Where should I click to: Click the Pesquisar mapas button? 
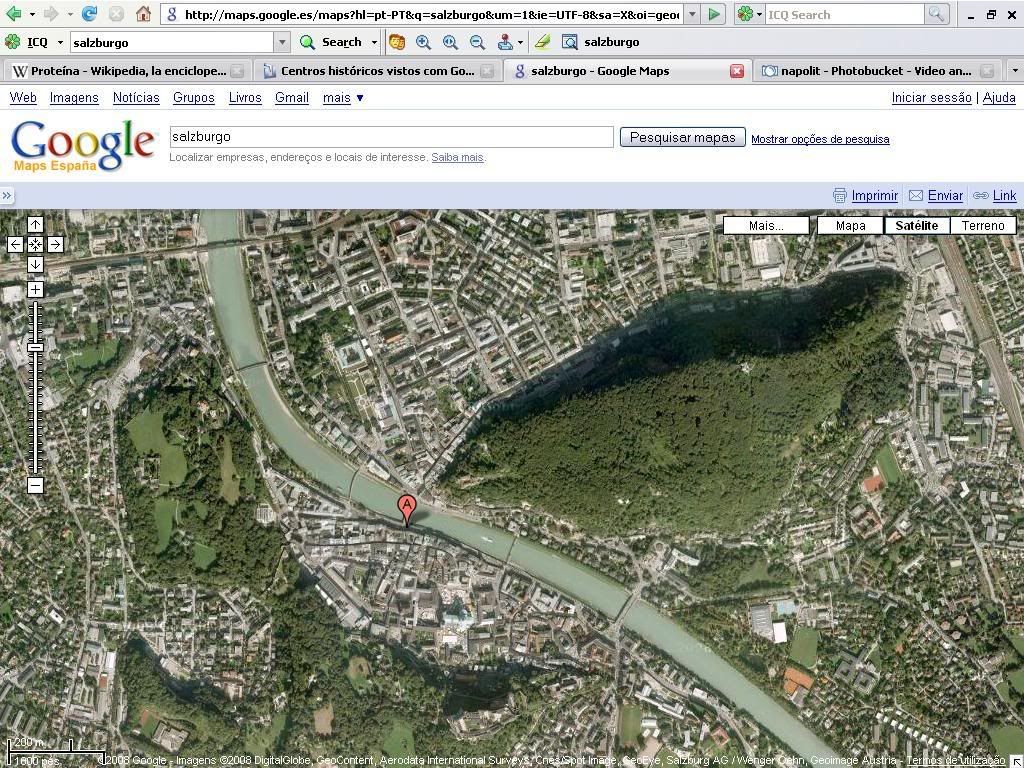[x=682, y=137]
